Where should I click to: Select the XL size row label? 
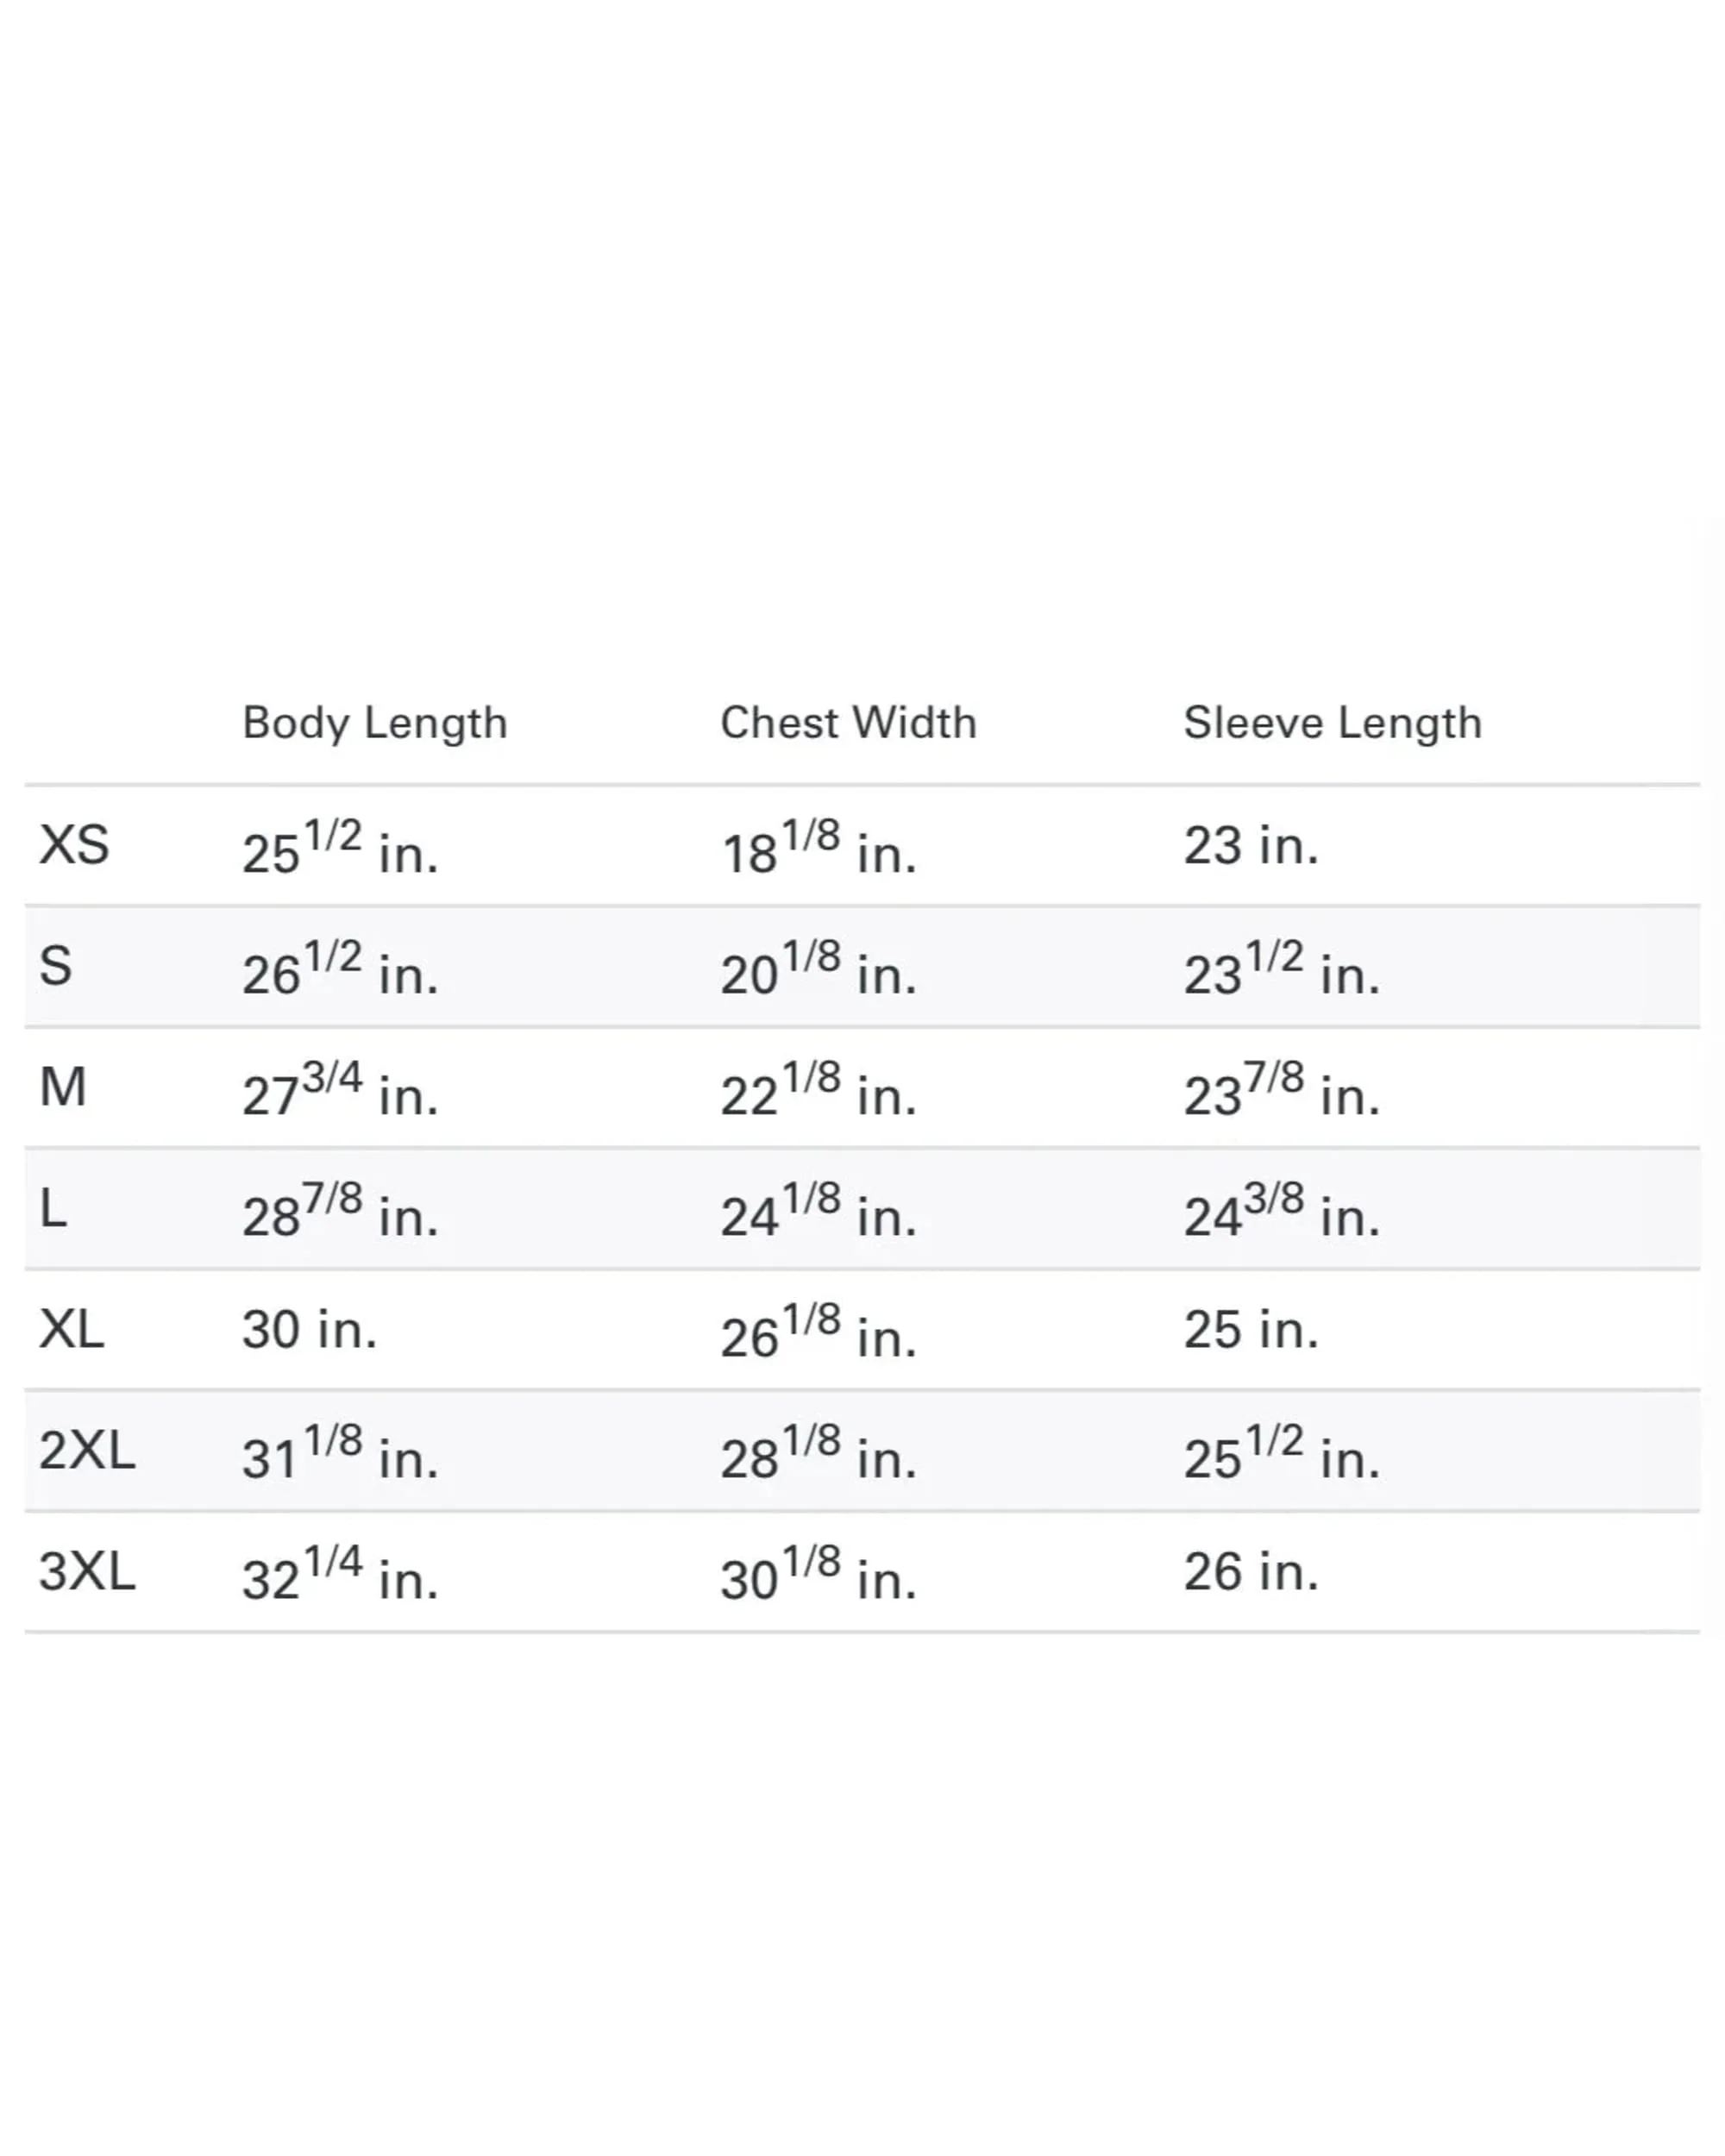coord(72,1330)
